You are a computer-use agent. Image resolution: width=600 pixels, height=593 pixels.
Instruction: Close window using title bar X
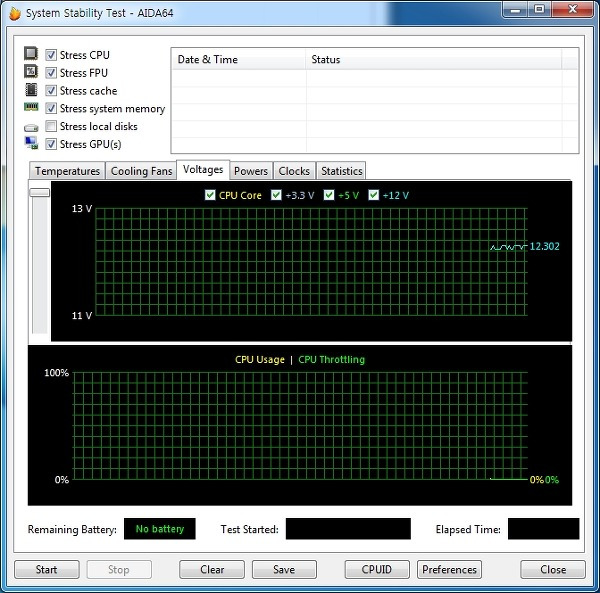(x=572, y=10)
